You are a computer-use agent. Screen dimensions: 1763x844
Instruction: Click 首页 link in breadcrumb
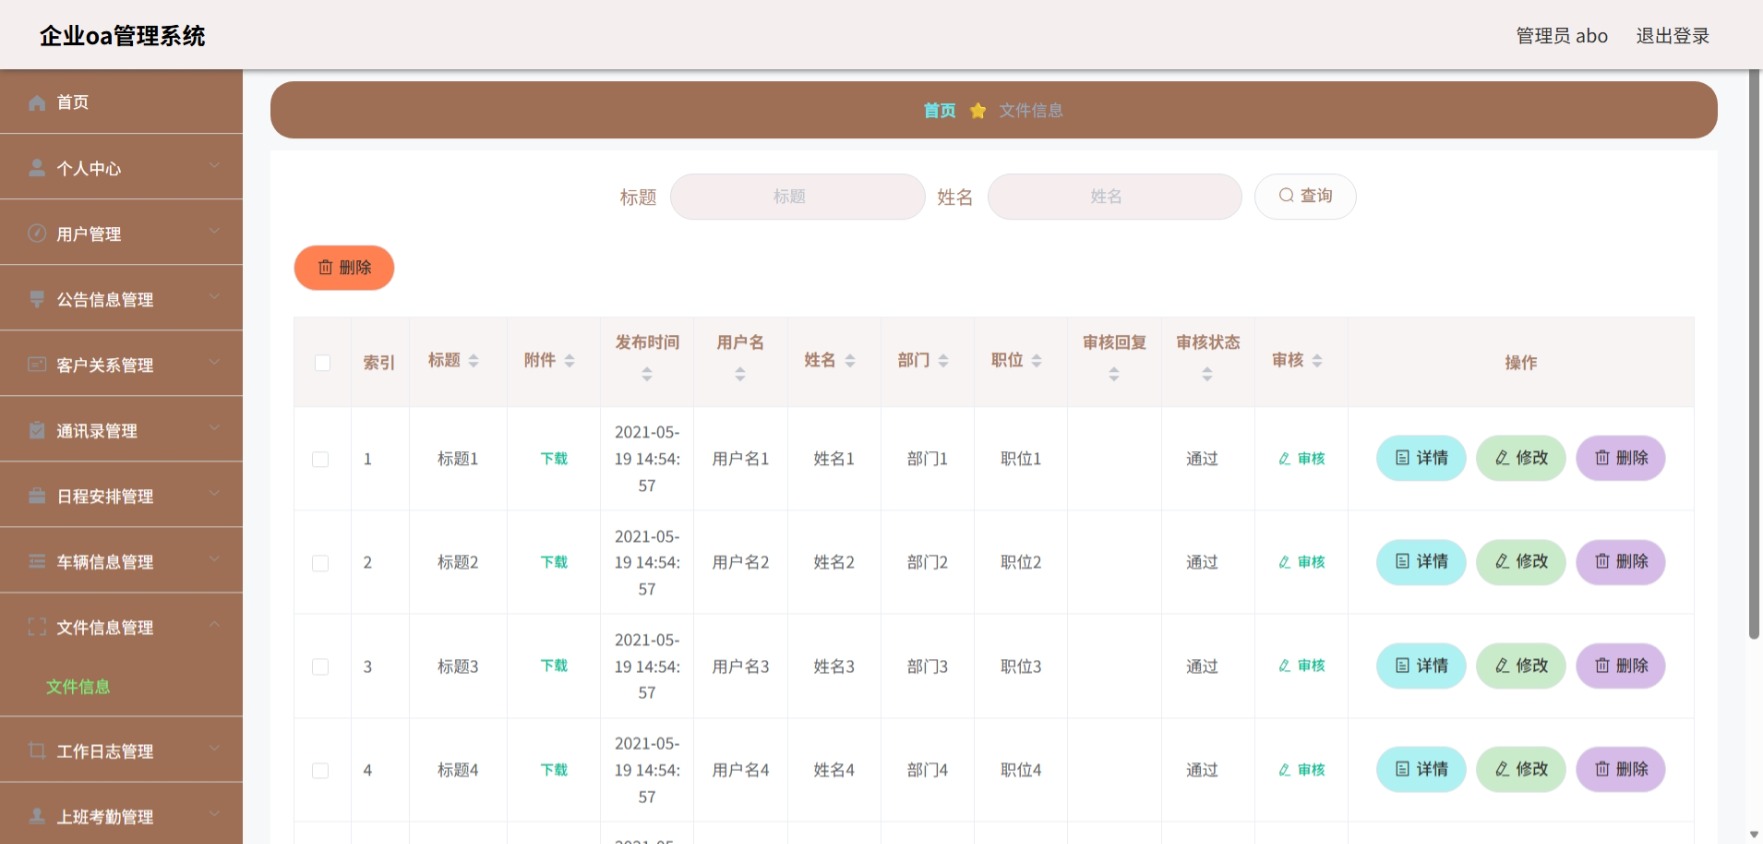[x=939, y=110]
